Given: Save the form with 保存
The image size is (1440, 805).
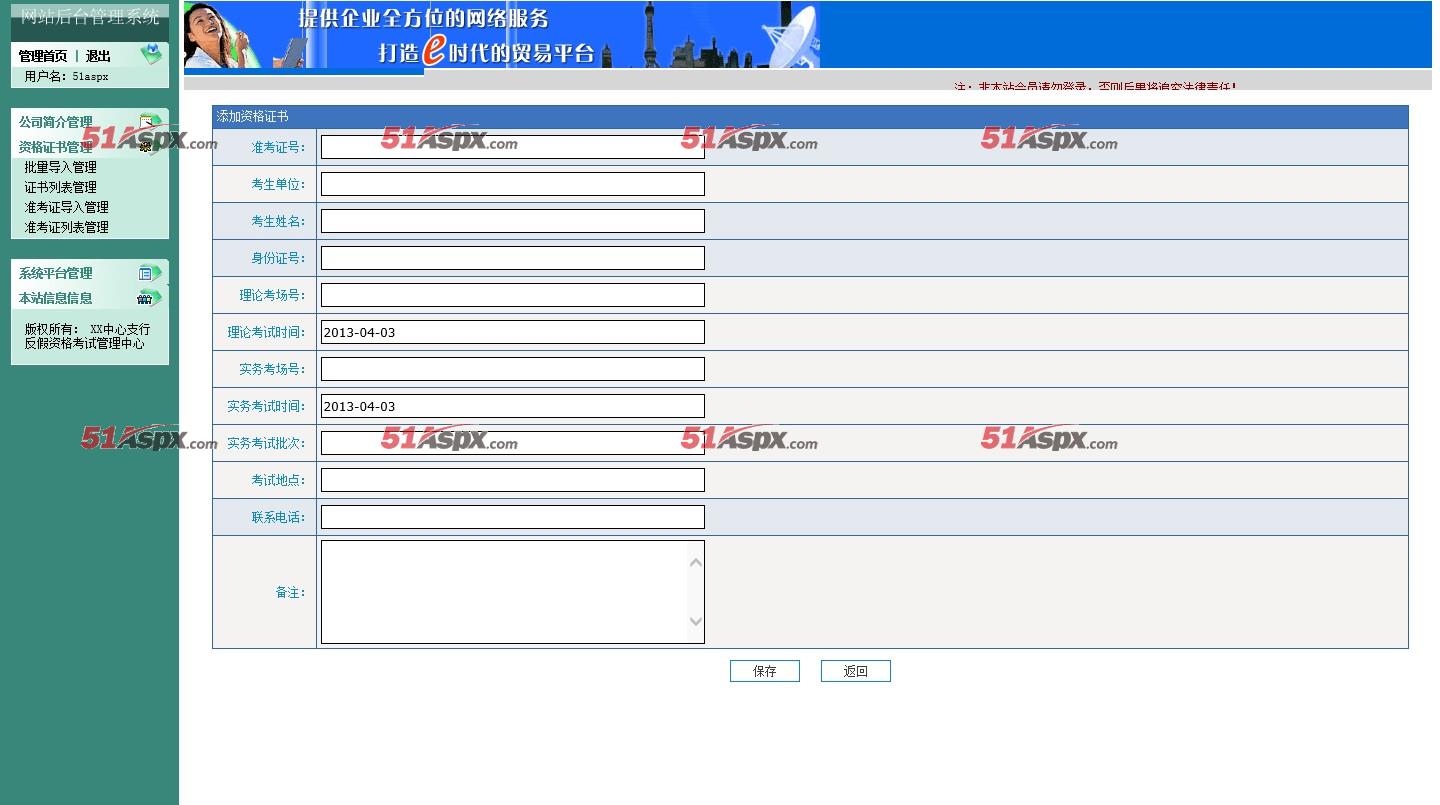Looking at the screenshot, I should coord(765,671).
